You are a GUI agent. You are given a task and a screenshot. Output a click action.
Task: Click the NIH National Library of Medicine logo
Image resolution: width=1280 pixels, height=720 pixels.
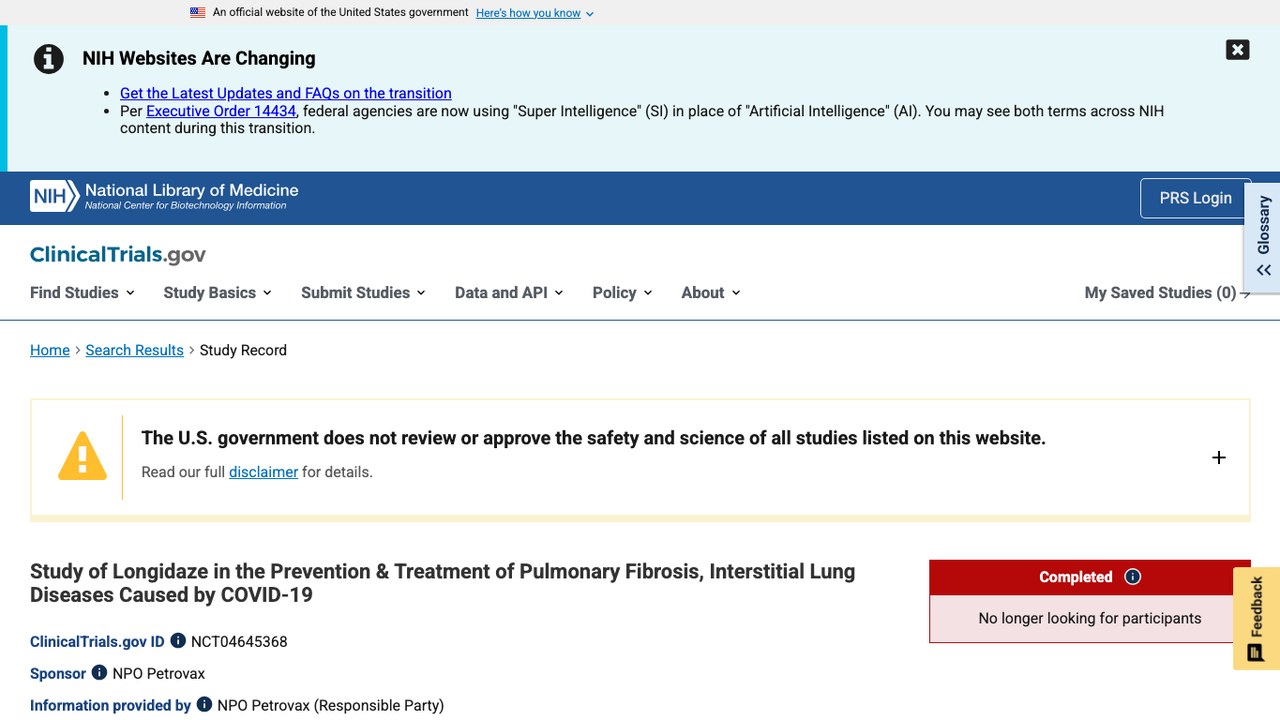[164, 196]
